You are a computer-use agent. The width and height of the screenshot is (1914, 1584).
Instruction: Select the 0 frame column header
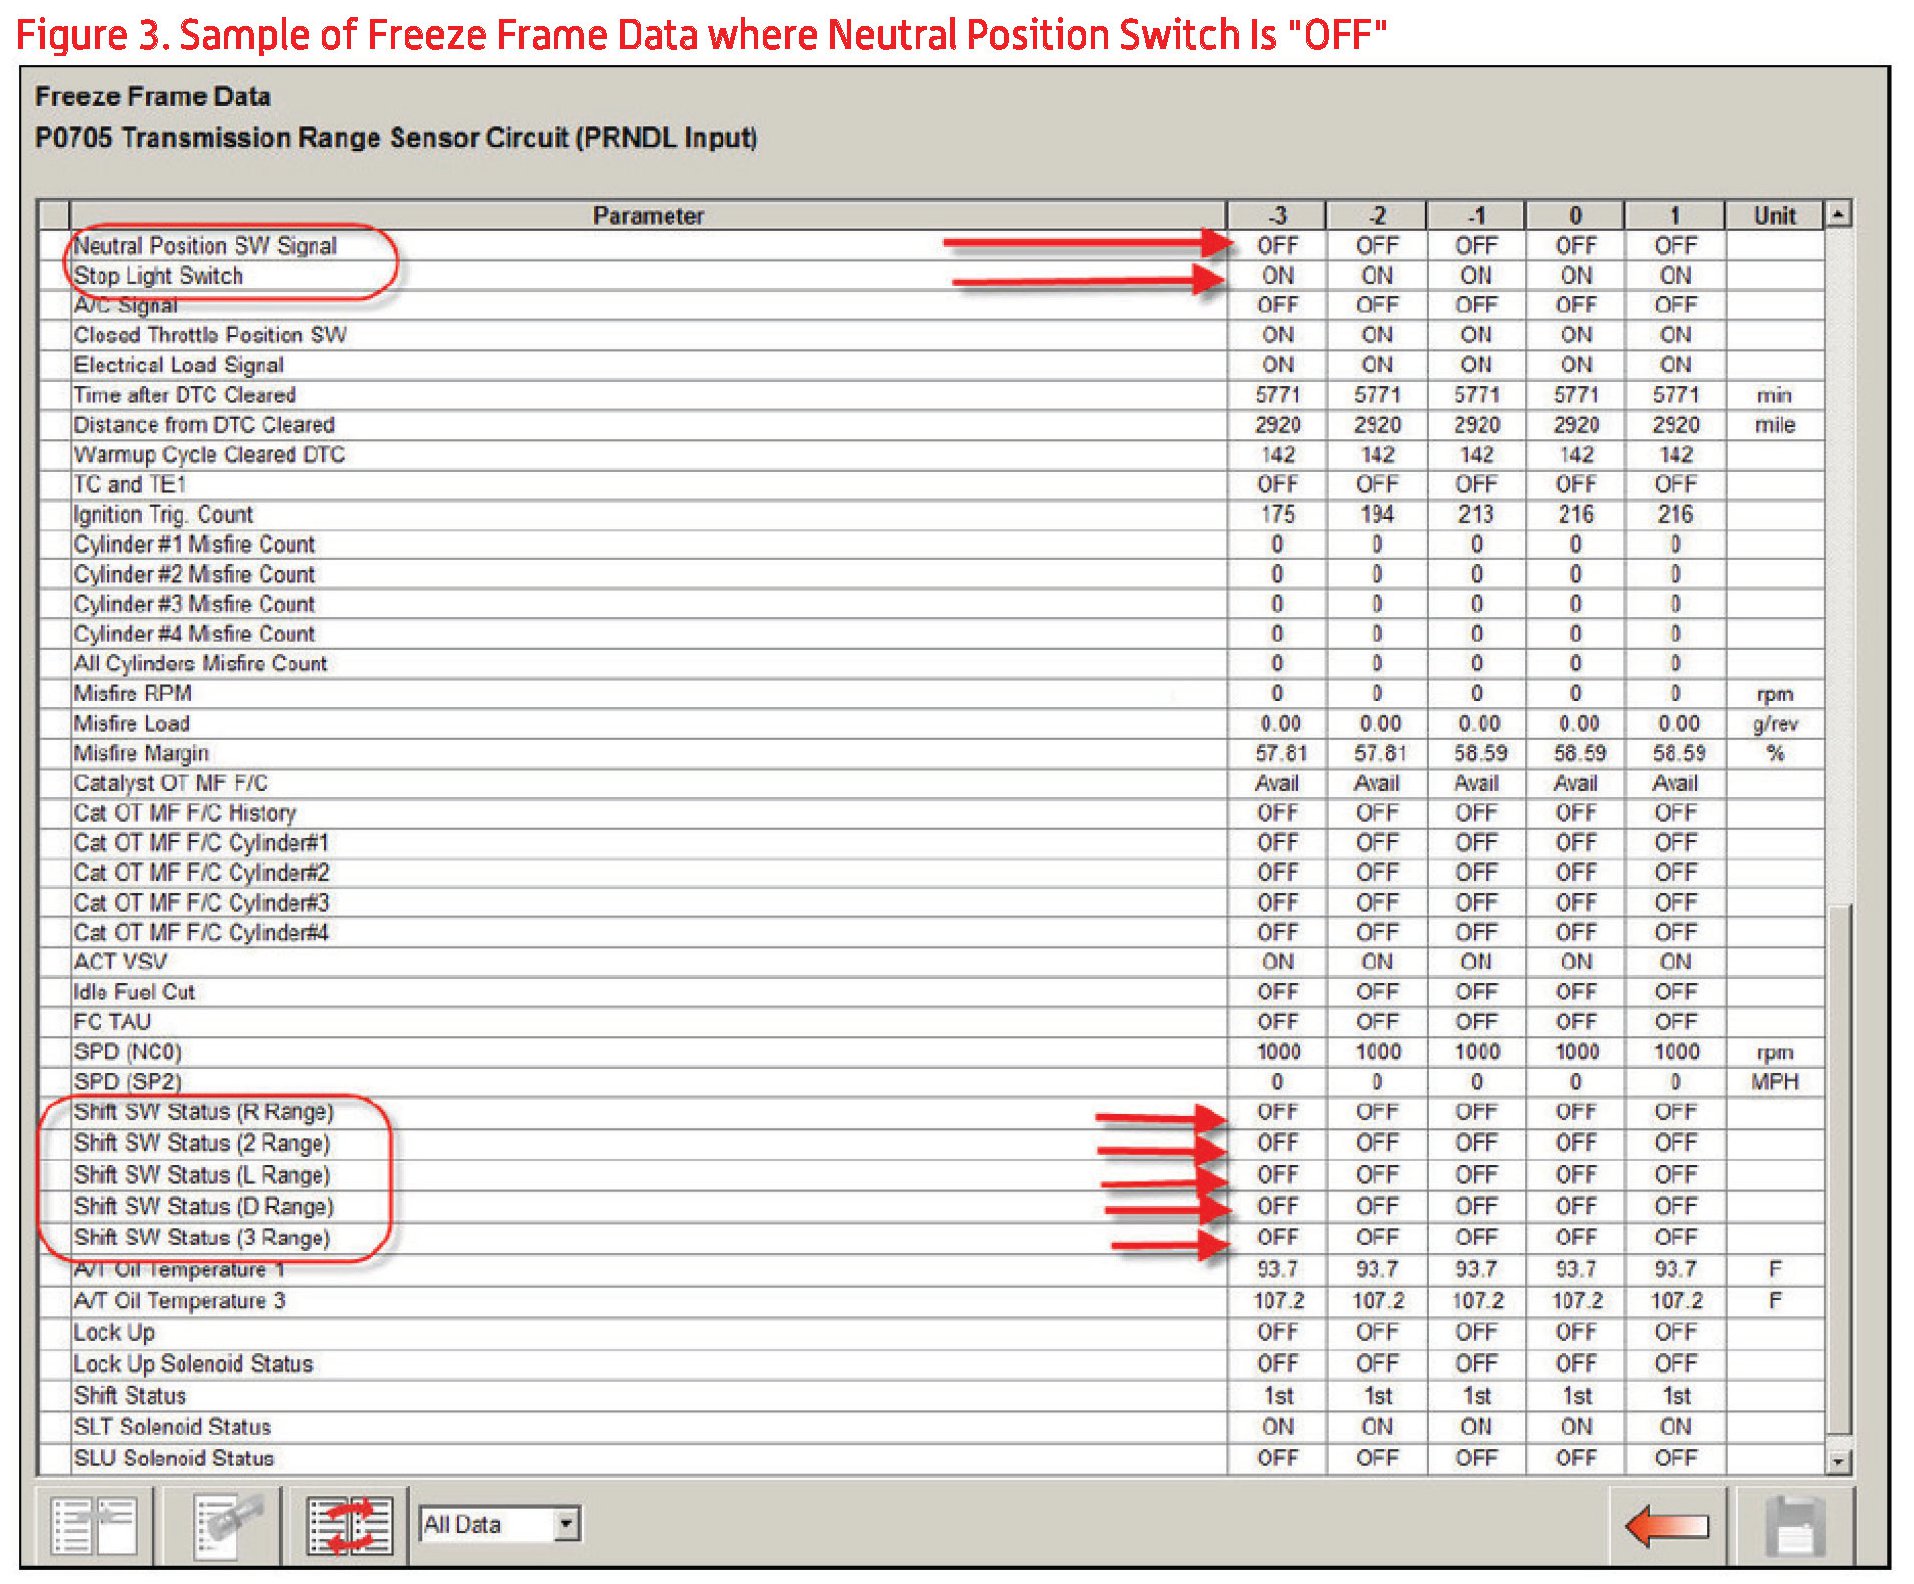click(x=1574, y=215)
